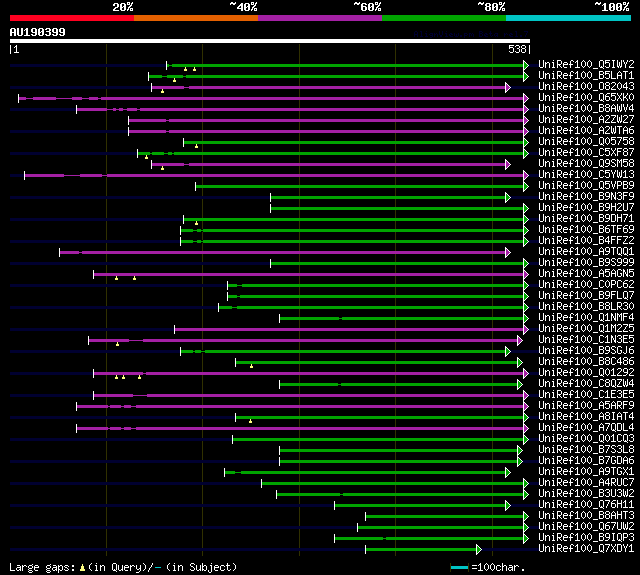This screenshot has width=640, height=575.
Task: Click the cyan ~100% legend segment
Action: (x=569, y=18)
